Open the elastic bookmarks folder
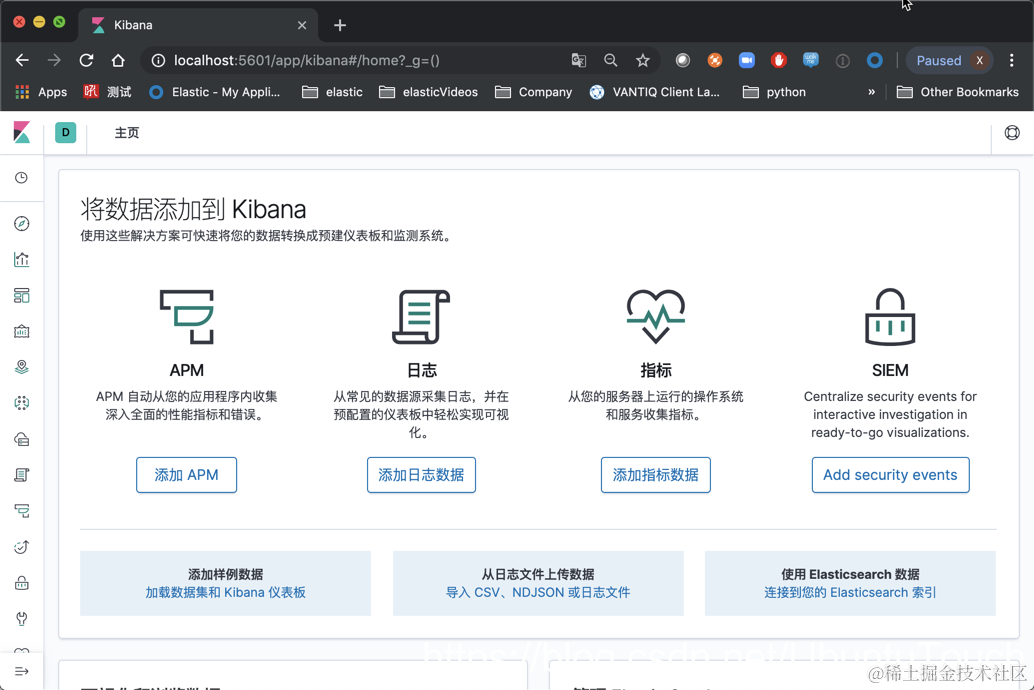The image size is (1034, 690). tap(332, 92)
